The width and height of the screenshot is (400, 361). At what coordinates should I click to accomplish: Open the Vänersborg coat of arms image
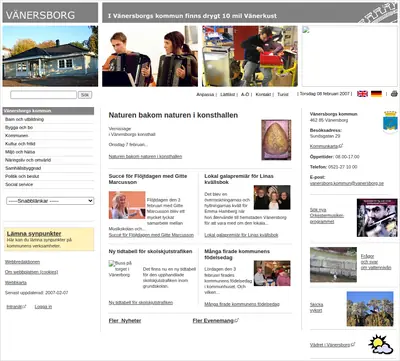click(390, 122)
